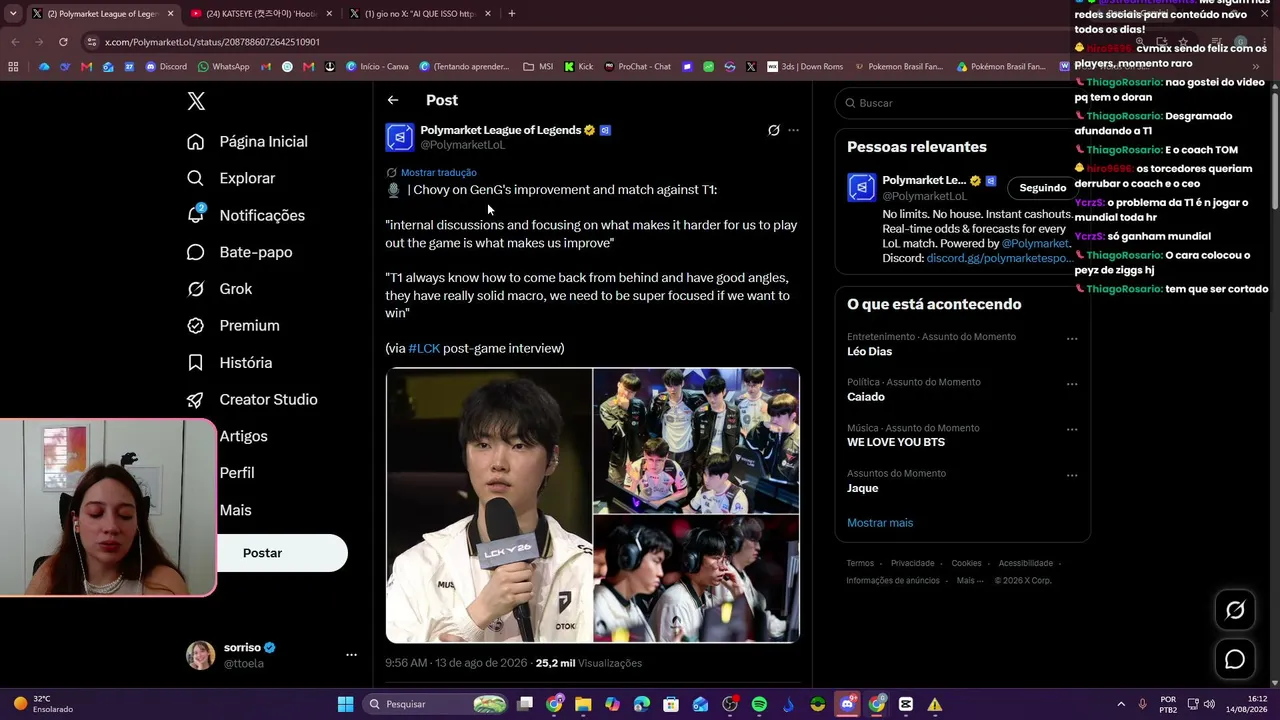Open the taskbar volume control
1280x720 pixels.
point(1209,704)
